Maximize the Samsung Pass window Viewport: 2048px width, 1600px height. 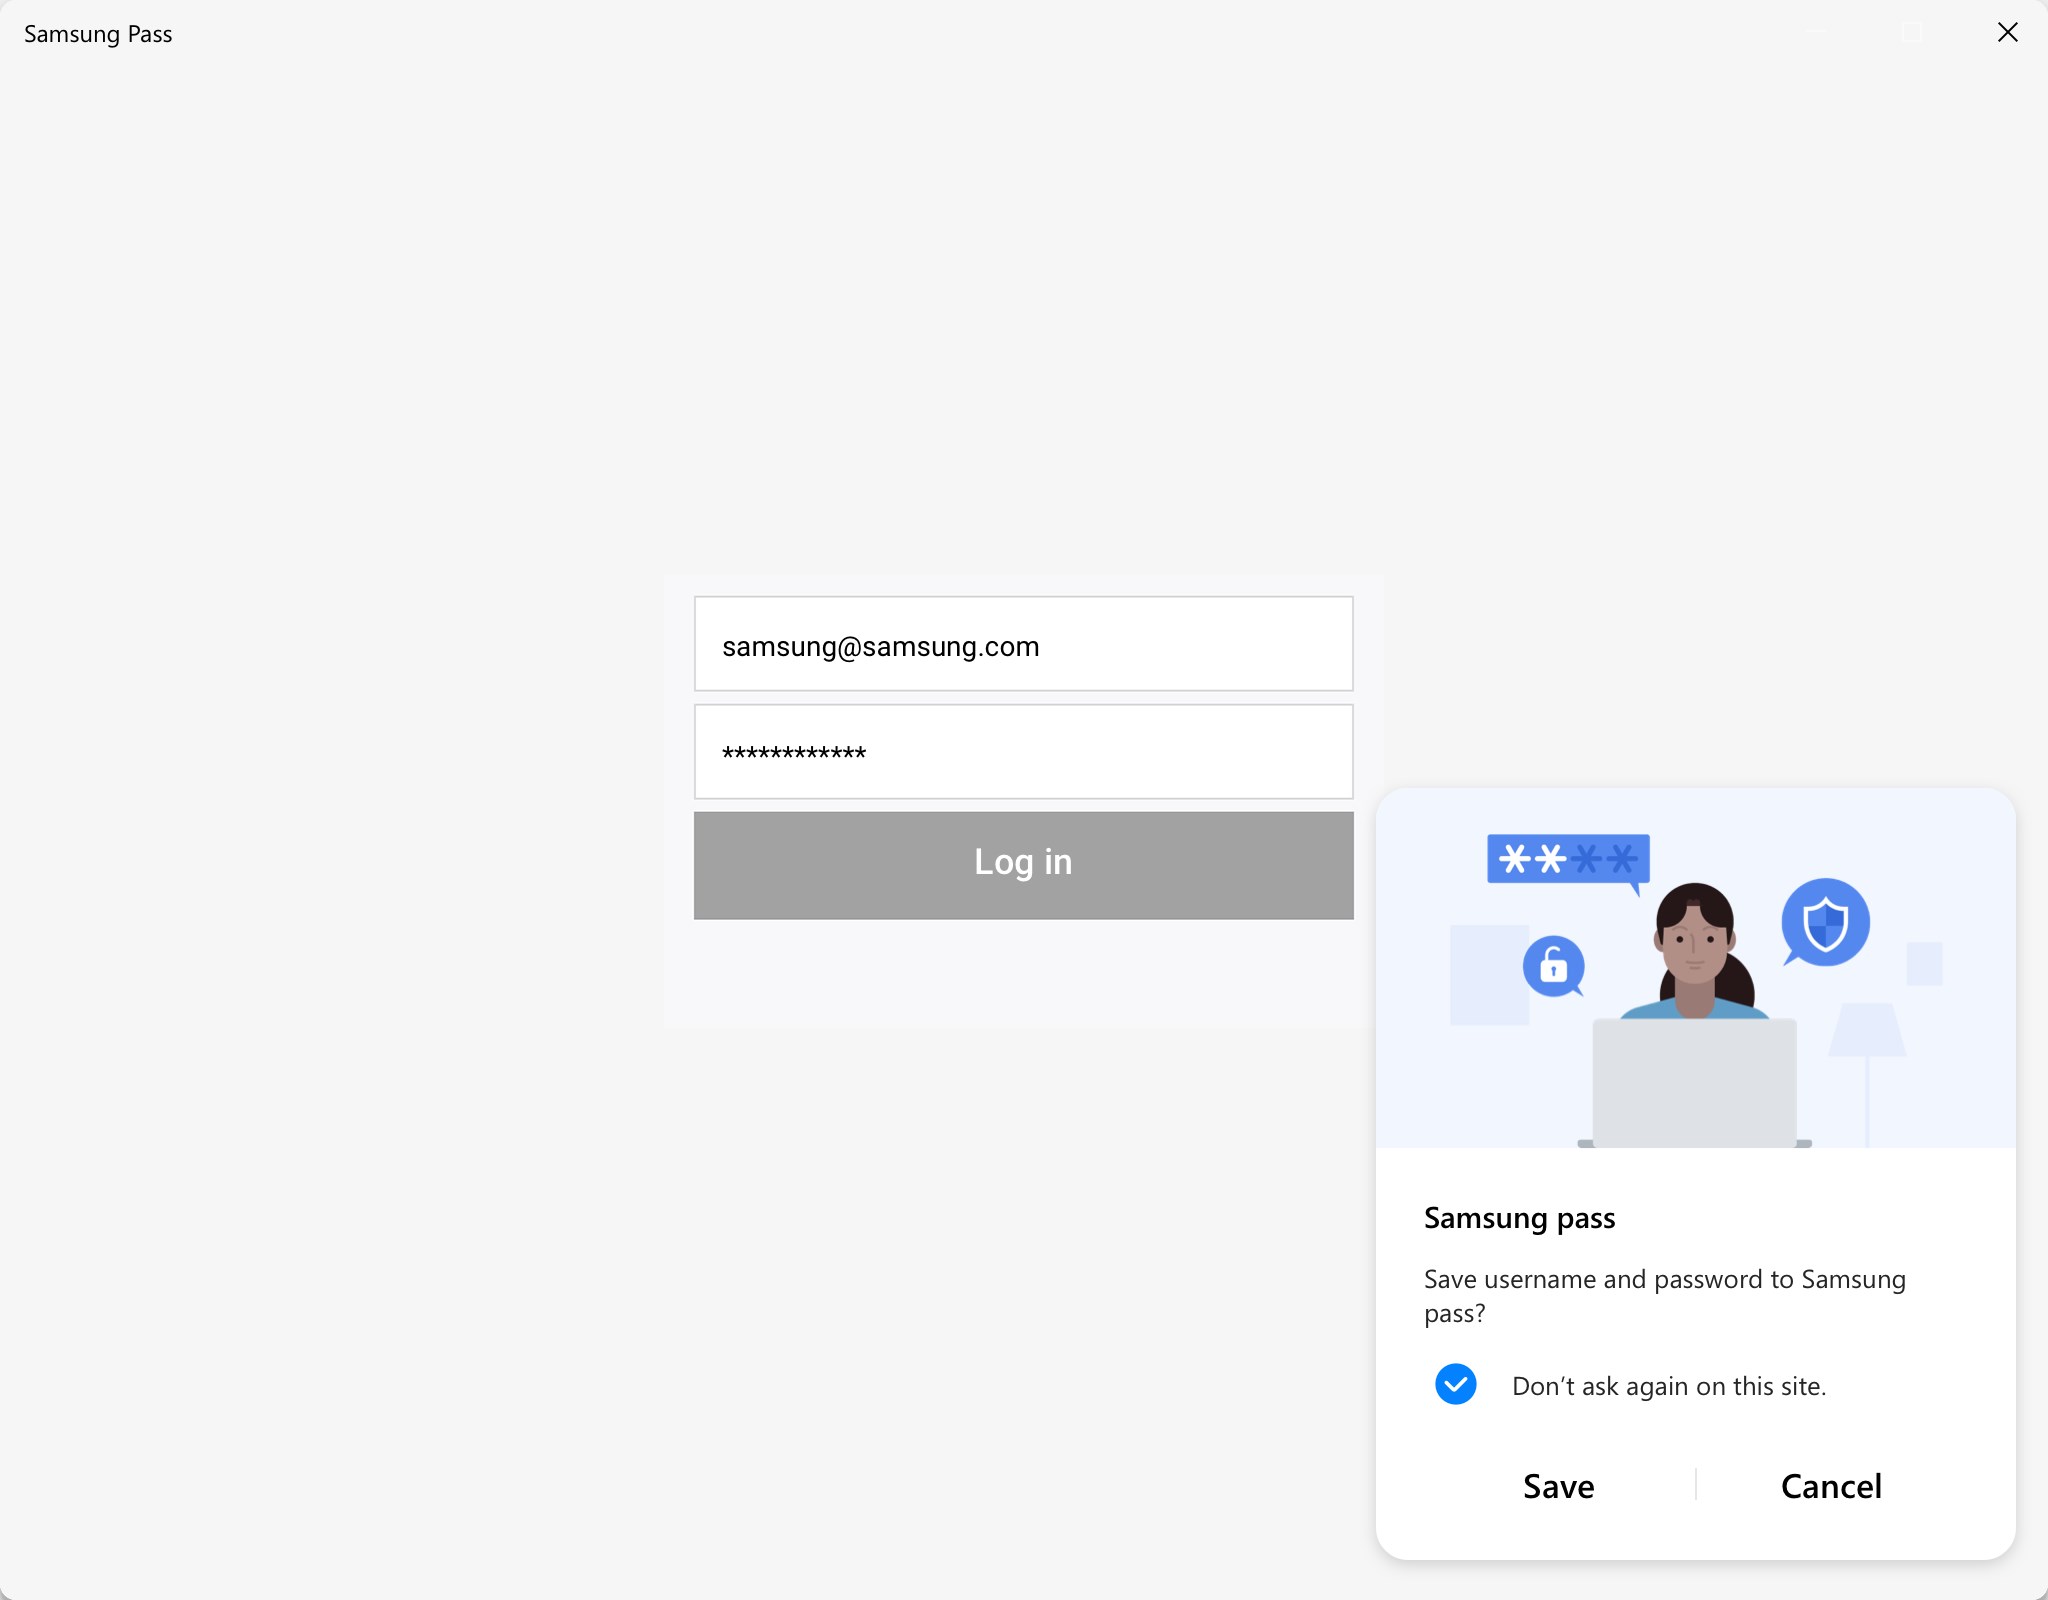[1912, 33]
